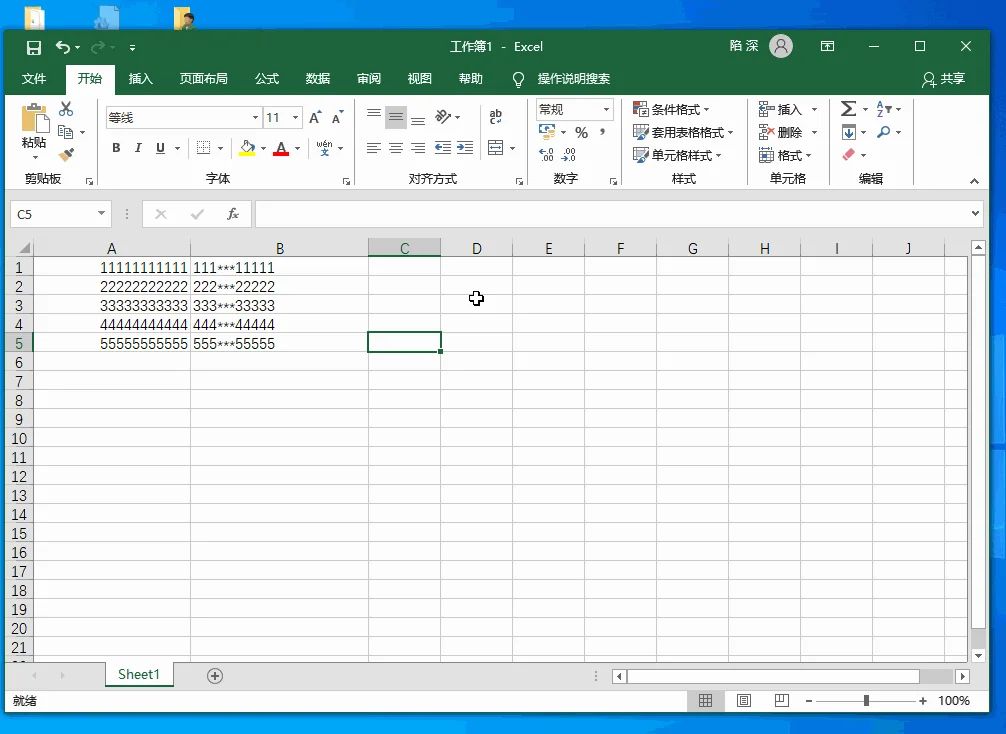Click the insert function fx button

(233, 214)
